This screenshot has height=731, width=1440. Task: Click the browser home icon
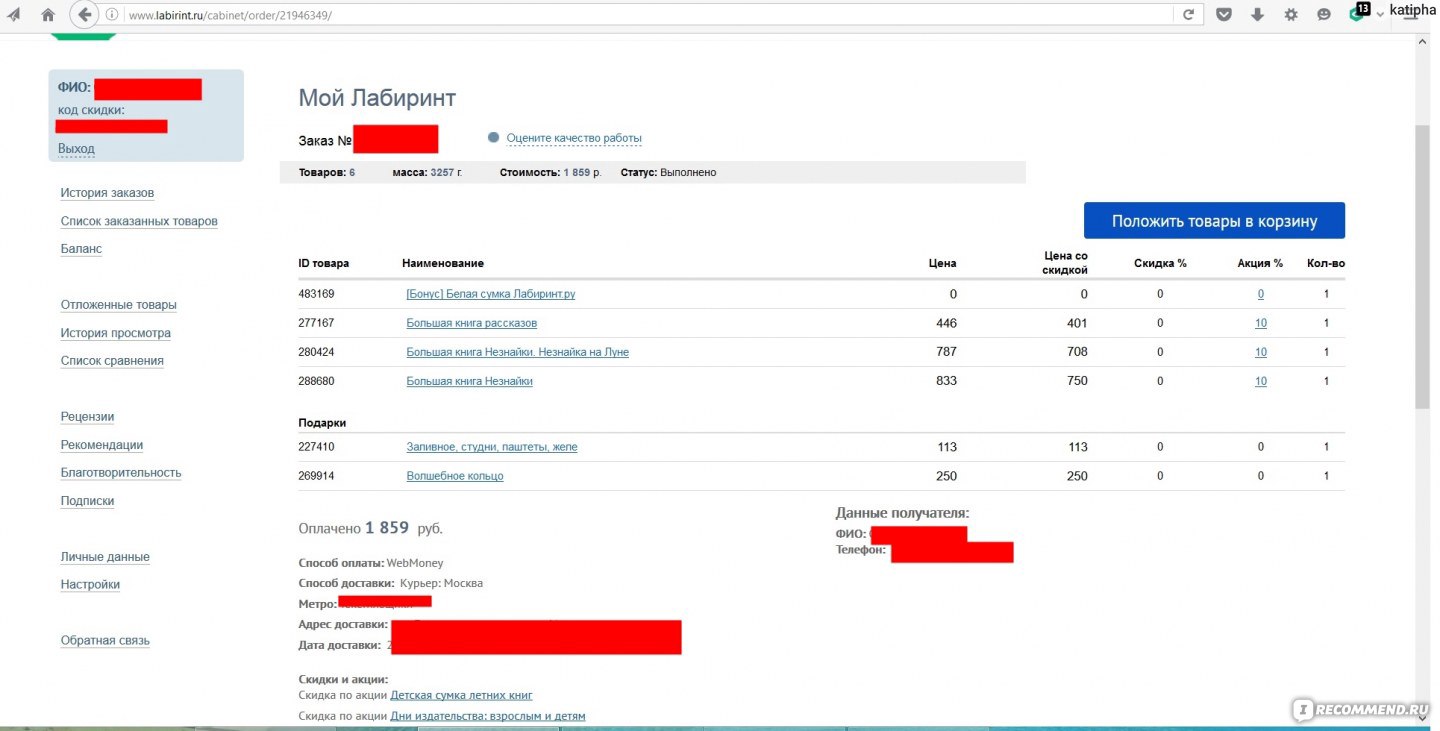click(x=47, y=15)
